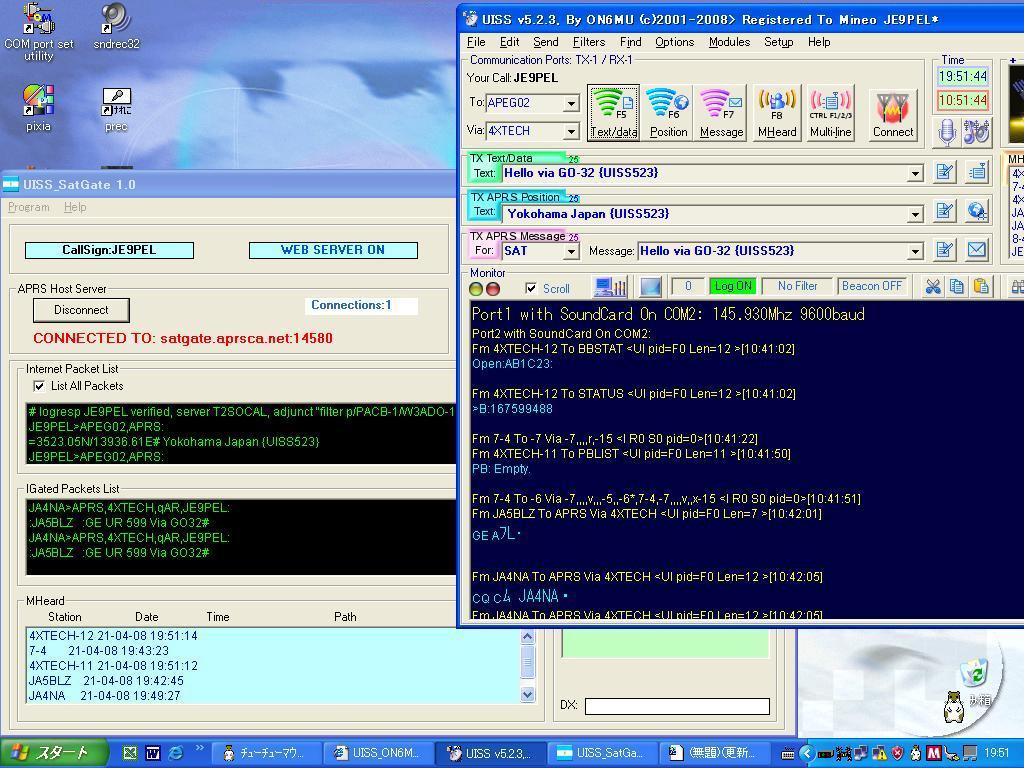Toggle the Log ON indicator
1024x768 pixels.
pyautogui.click(x=733, y=286)
